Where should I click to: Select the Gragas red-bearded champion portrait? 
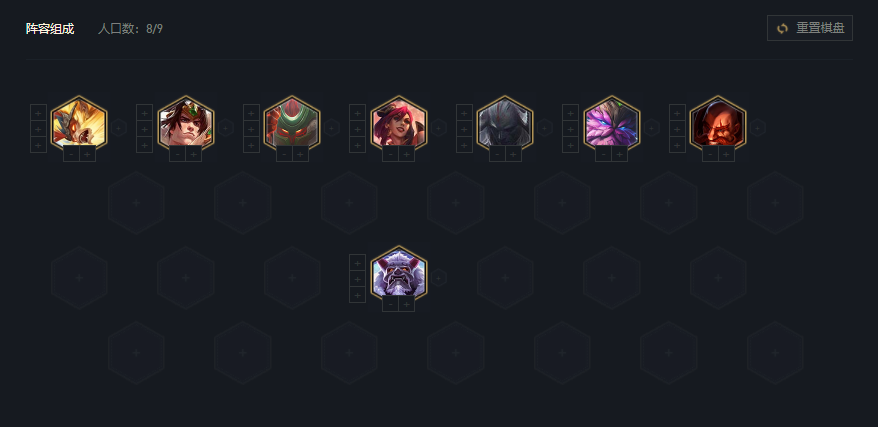click(718, 124)
